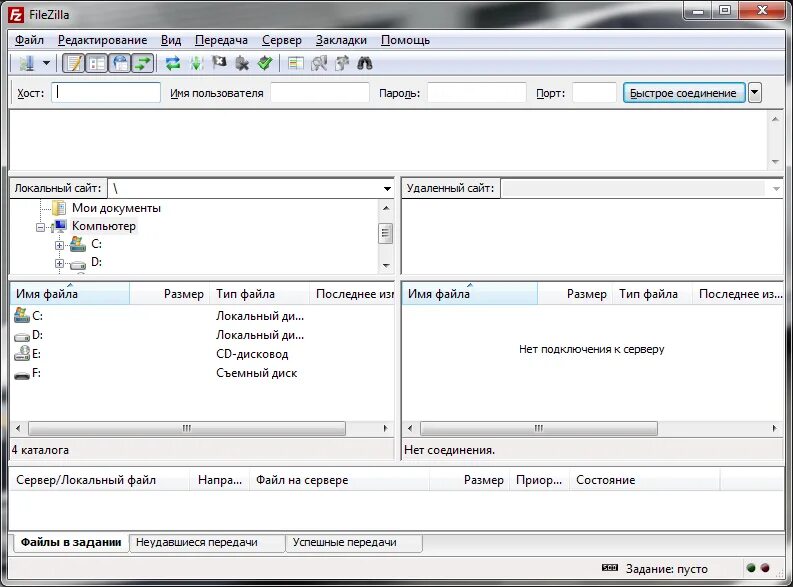Sort remote files by Имя файла column

(470, 294)
